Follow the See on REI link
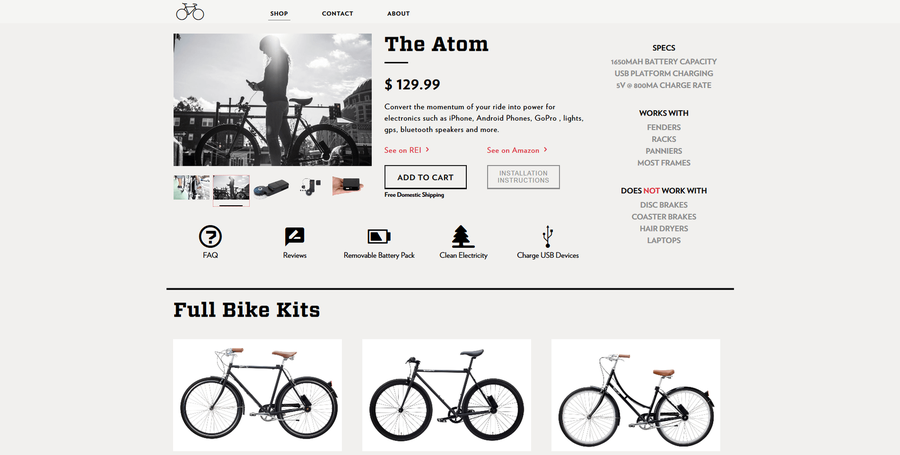 (x=407, y=150)
